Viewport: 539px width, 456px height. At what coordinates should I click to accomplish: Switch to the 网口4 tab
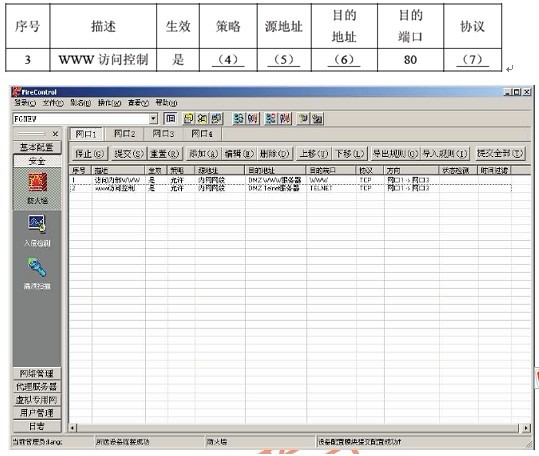tap(202, 134)
